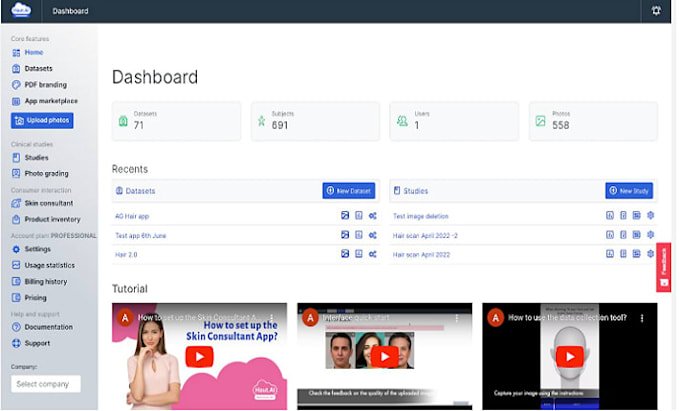680x411 pixels.
Task: Click the Haut.AI cloud logo
Action: coord(21,10)
